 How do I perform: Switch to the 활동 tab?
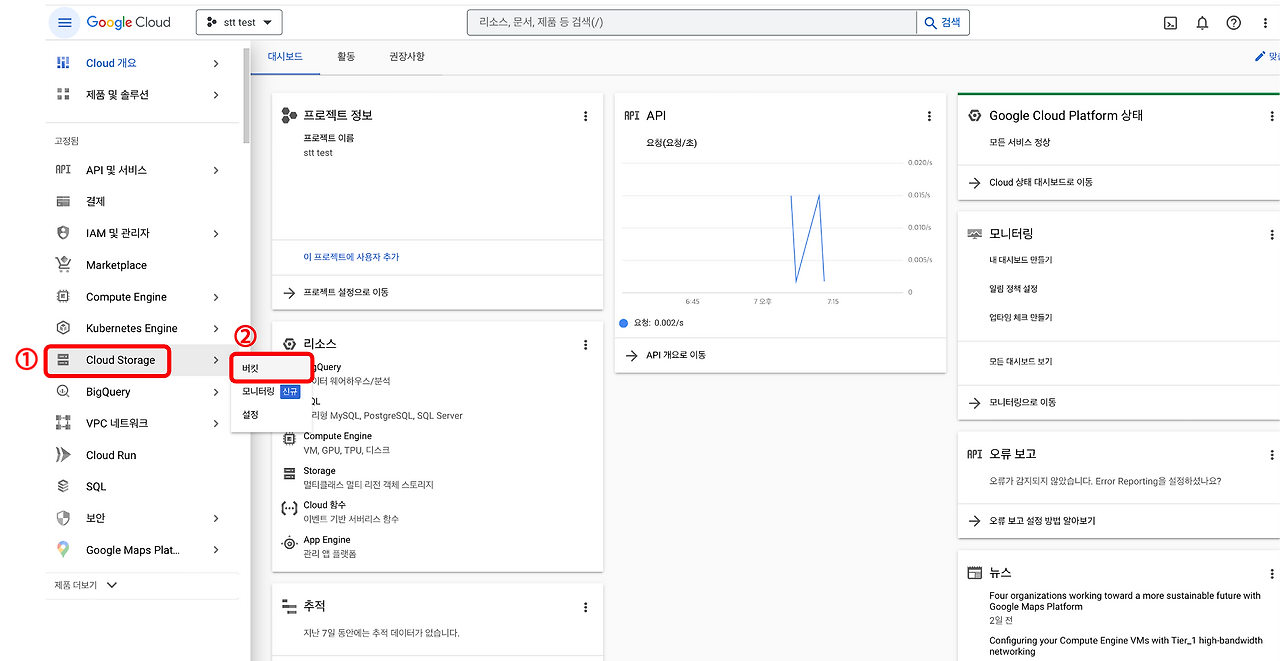coord(346,57)
